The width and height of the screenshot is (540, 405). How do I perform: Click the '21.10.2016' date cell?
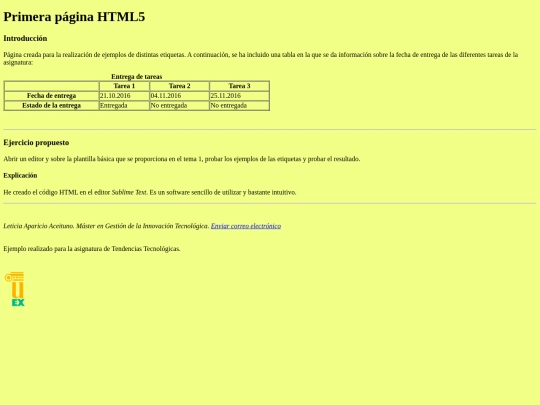click(x=124, y=96)
